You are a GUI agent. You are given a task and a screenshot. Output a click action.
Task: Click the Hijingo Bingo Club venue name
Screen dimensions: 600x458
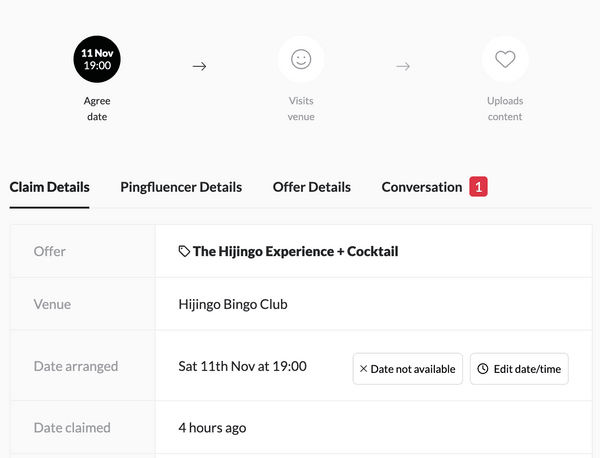[232, 304]
